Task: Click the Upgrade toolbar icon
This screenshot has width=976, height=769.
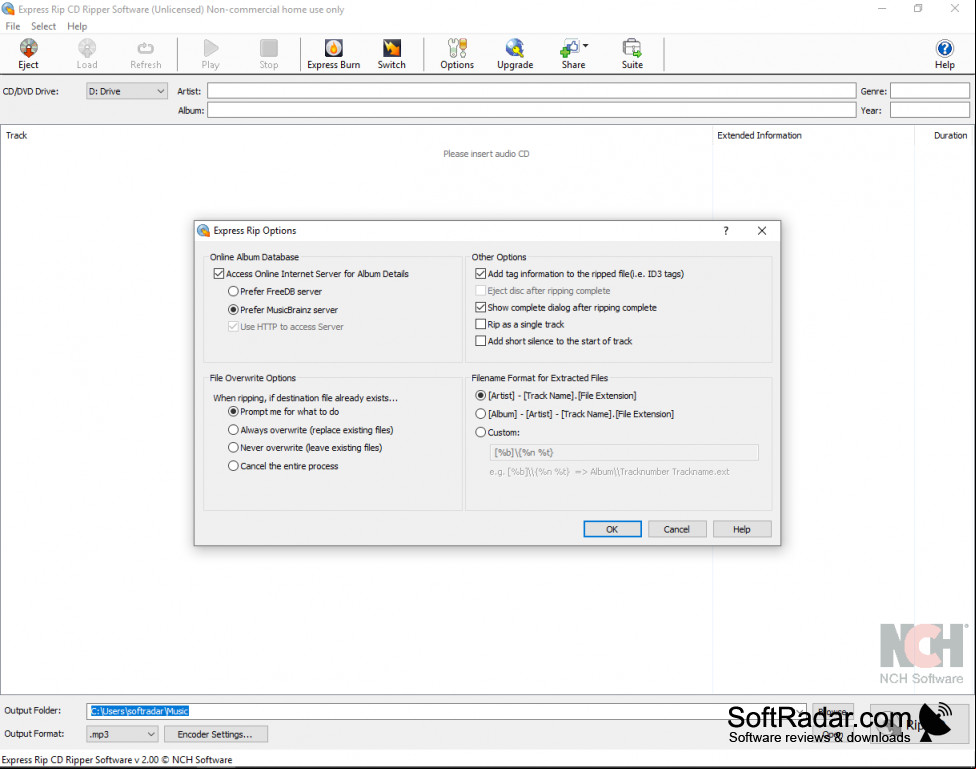Action: [x=515, y=54]
